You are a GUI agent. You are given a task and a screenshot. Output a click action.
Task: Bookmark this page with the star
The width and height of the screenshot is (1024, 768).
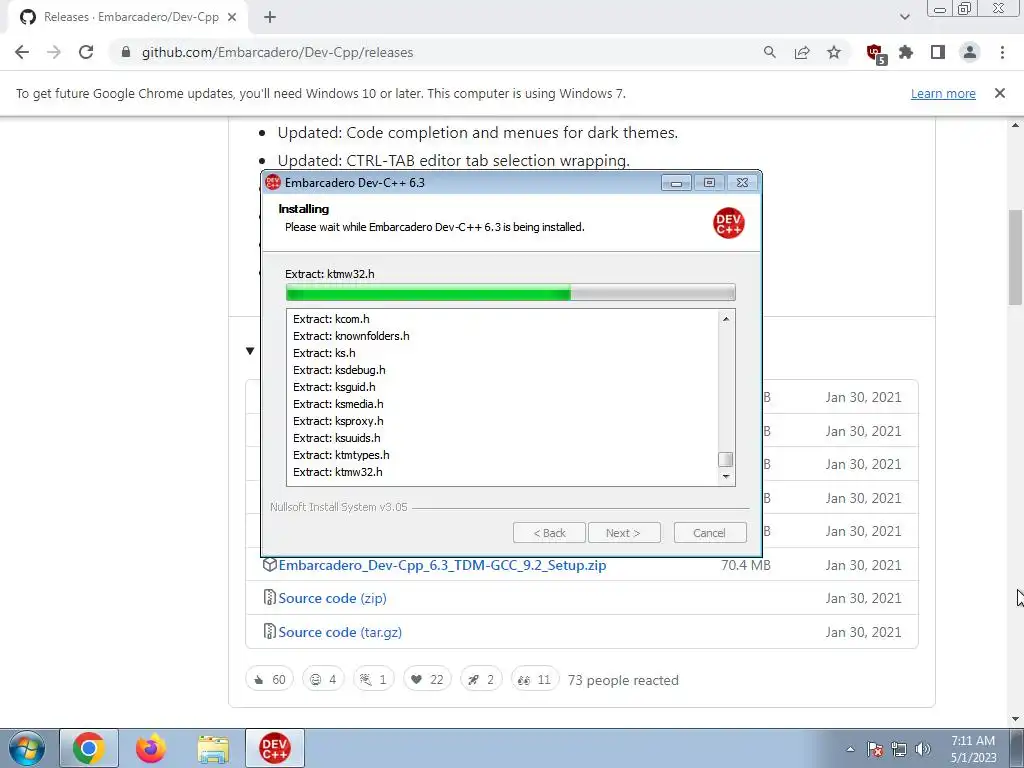coord(834,52)
